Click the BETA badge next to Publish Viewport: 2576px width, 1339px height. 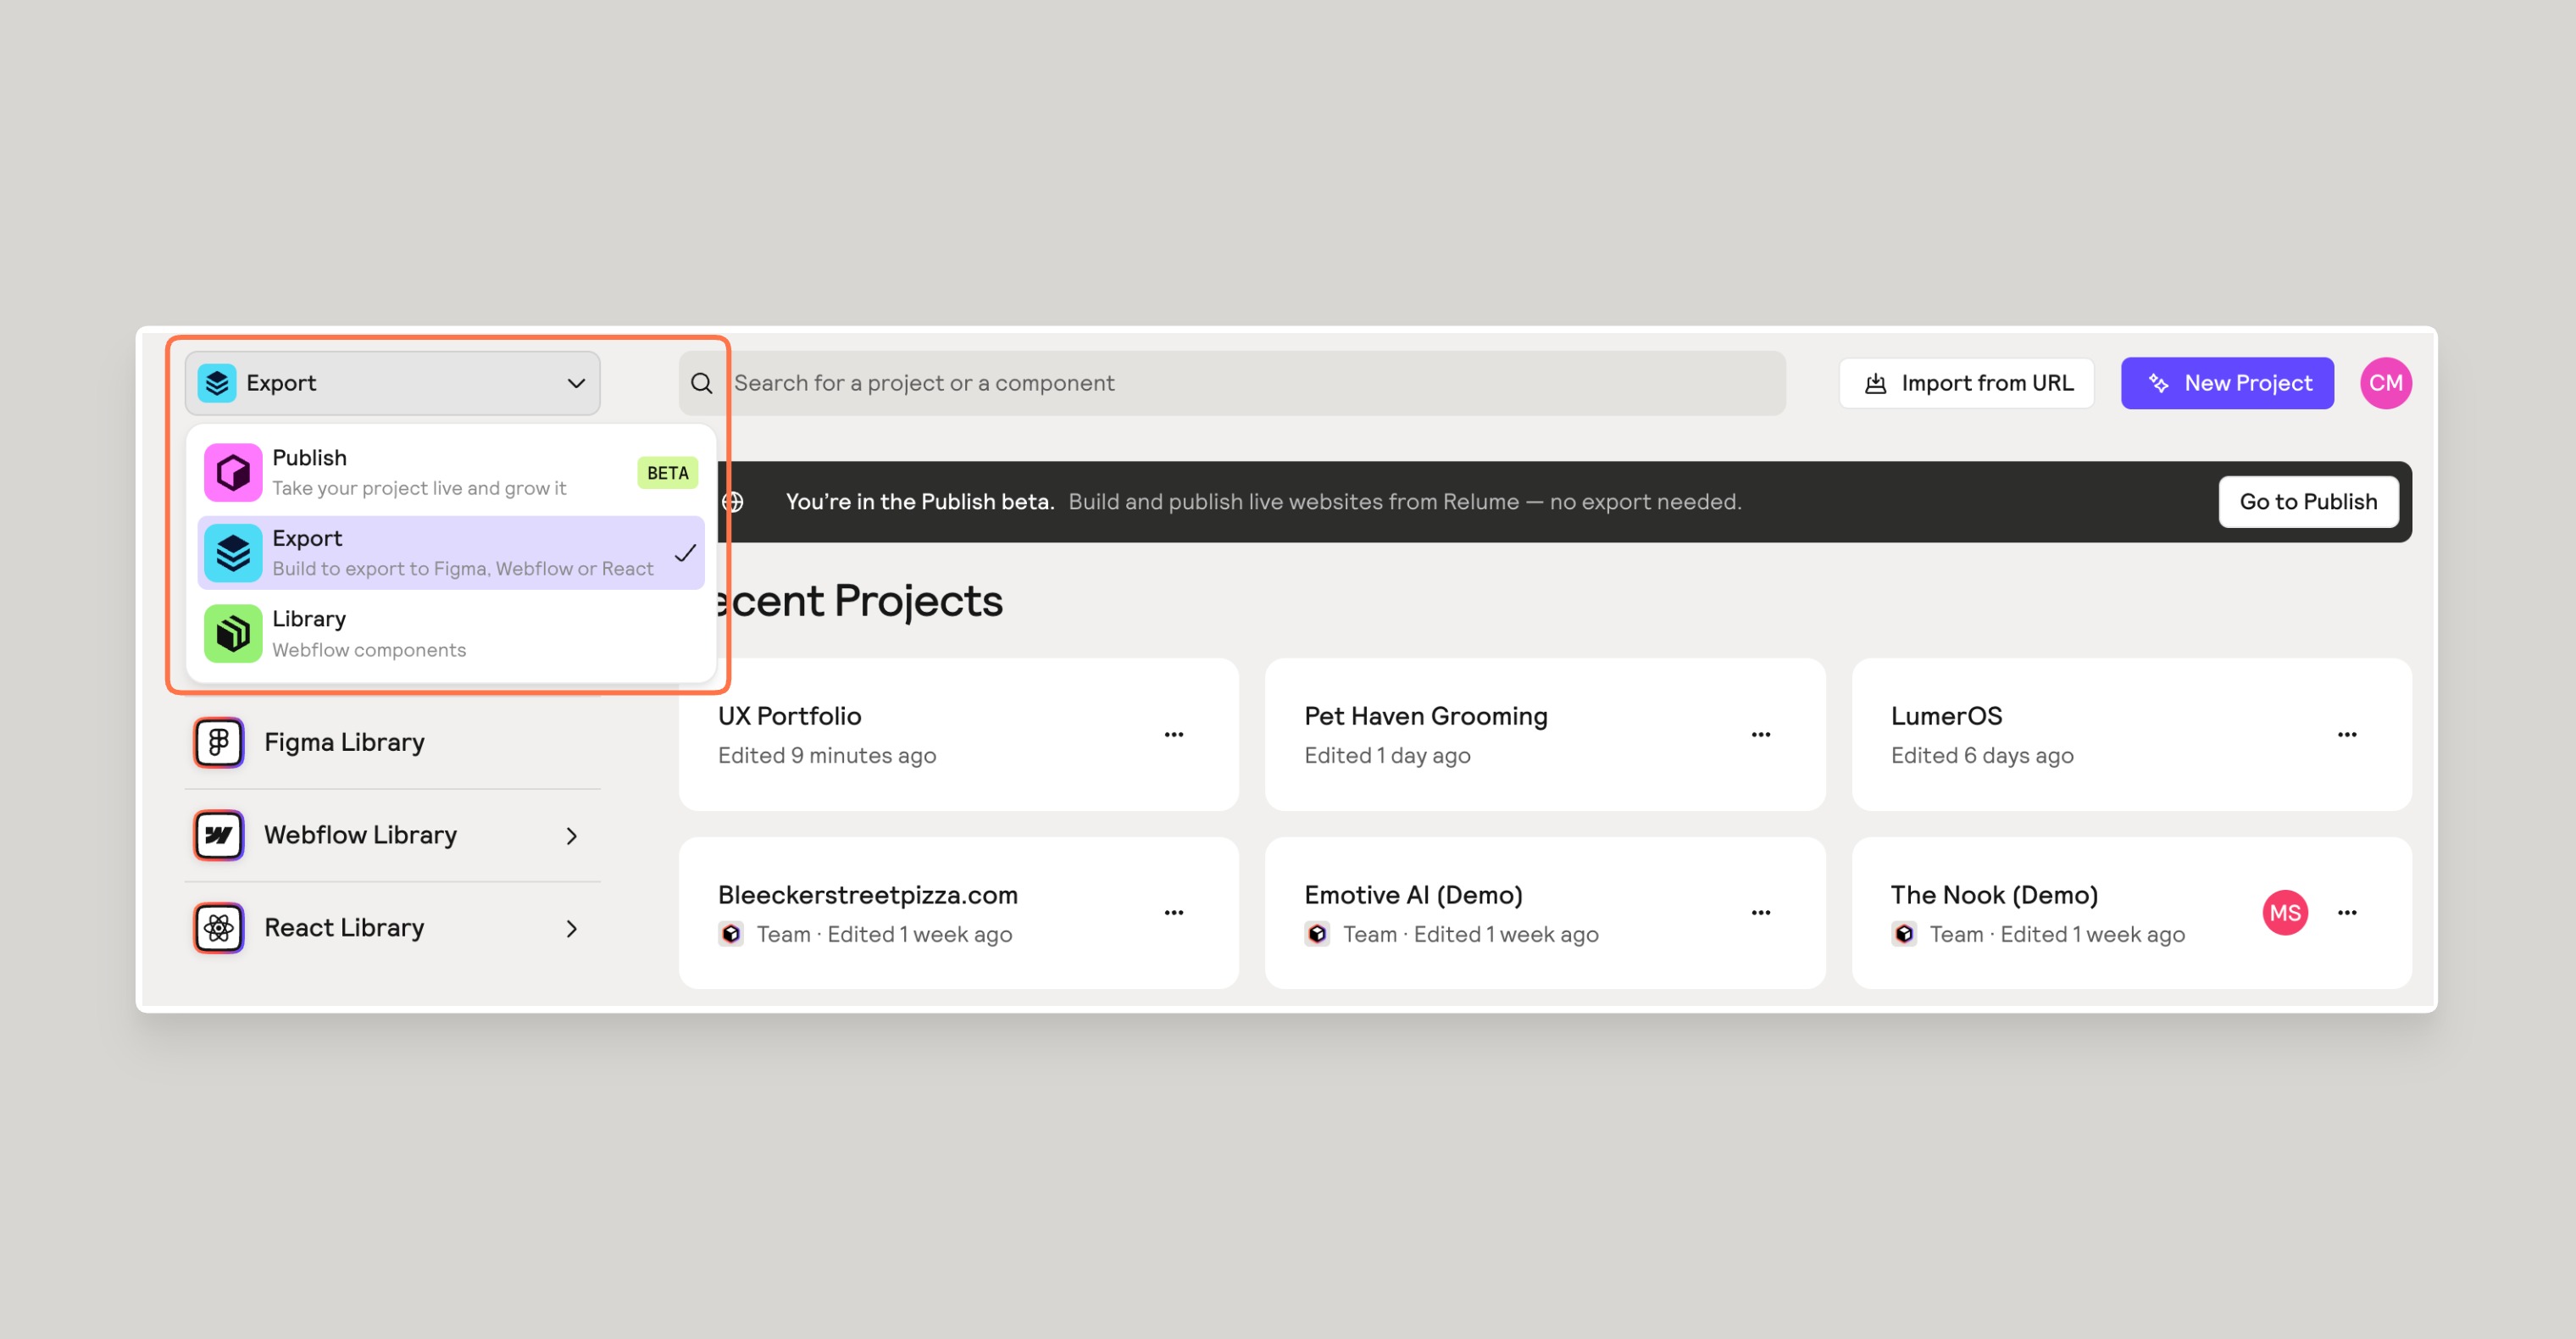(668, 473)
